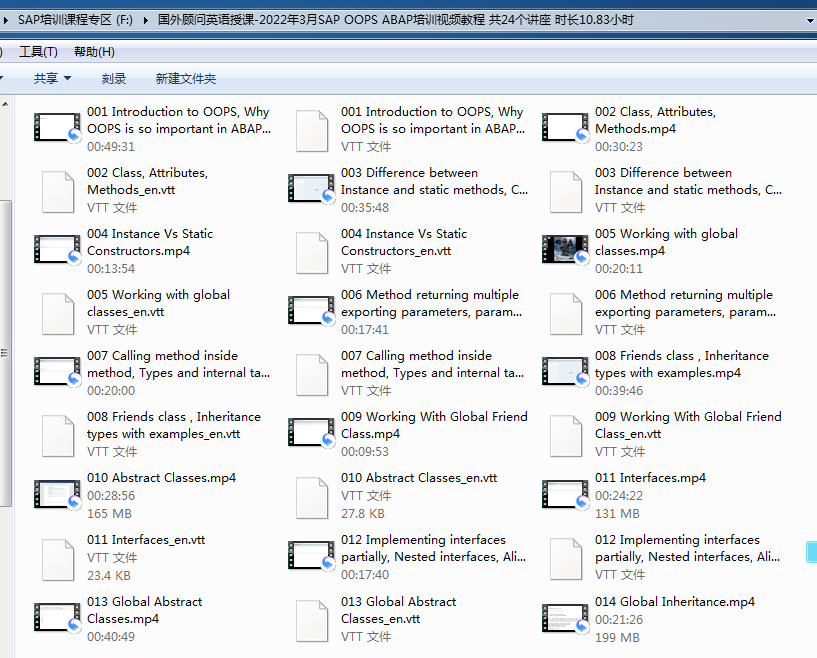Open the 009 Working With Global Friend Class.mp4 icon
This screenshot has width=817, height=658.
311,432
